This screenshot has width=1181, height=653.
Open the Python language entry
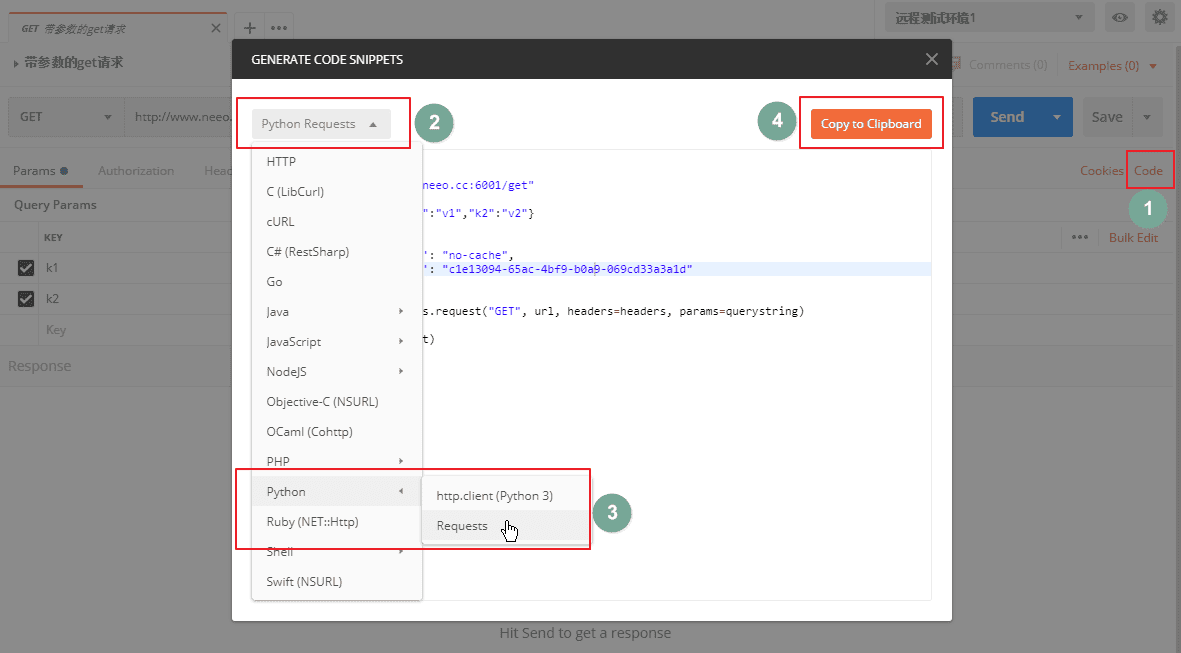pos(337,491)
